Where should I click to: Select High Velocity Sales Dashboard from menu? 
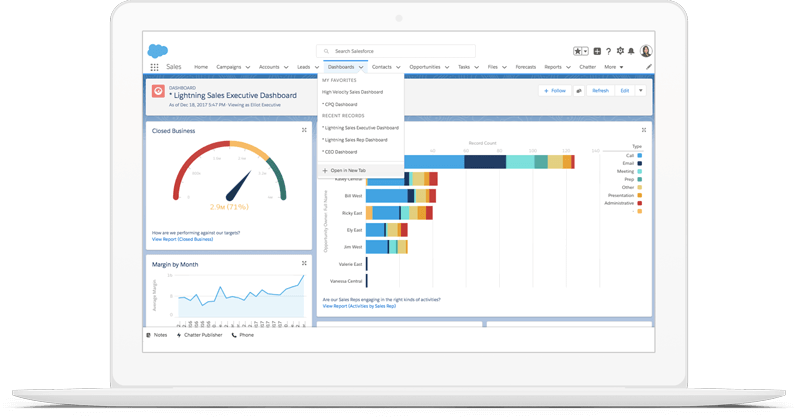[352, 91]
